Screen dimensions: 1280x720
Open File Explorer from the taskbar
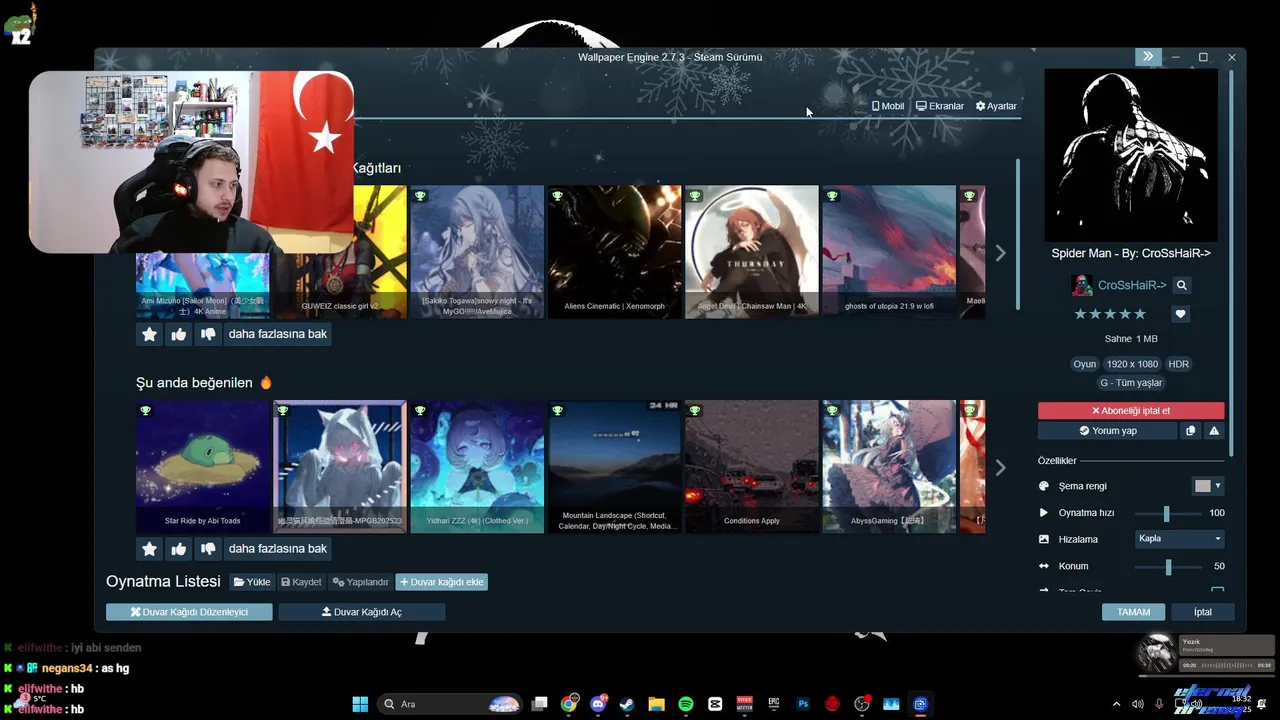click(x=656, y=704)
